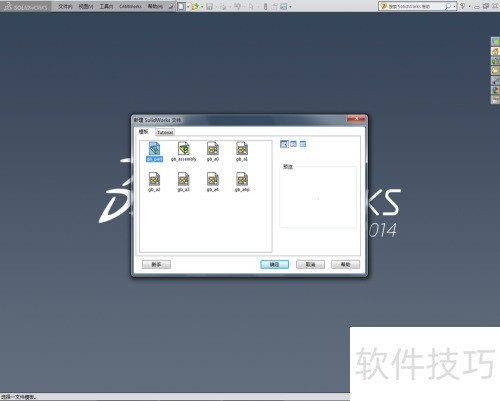
Task: Choose the gb_a4p drawing template
Action: pyautogui.click(x=242, y=182)
